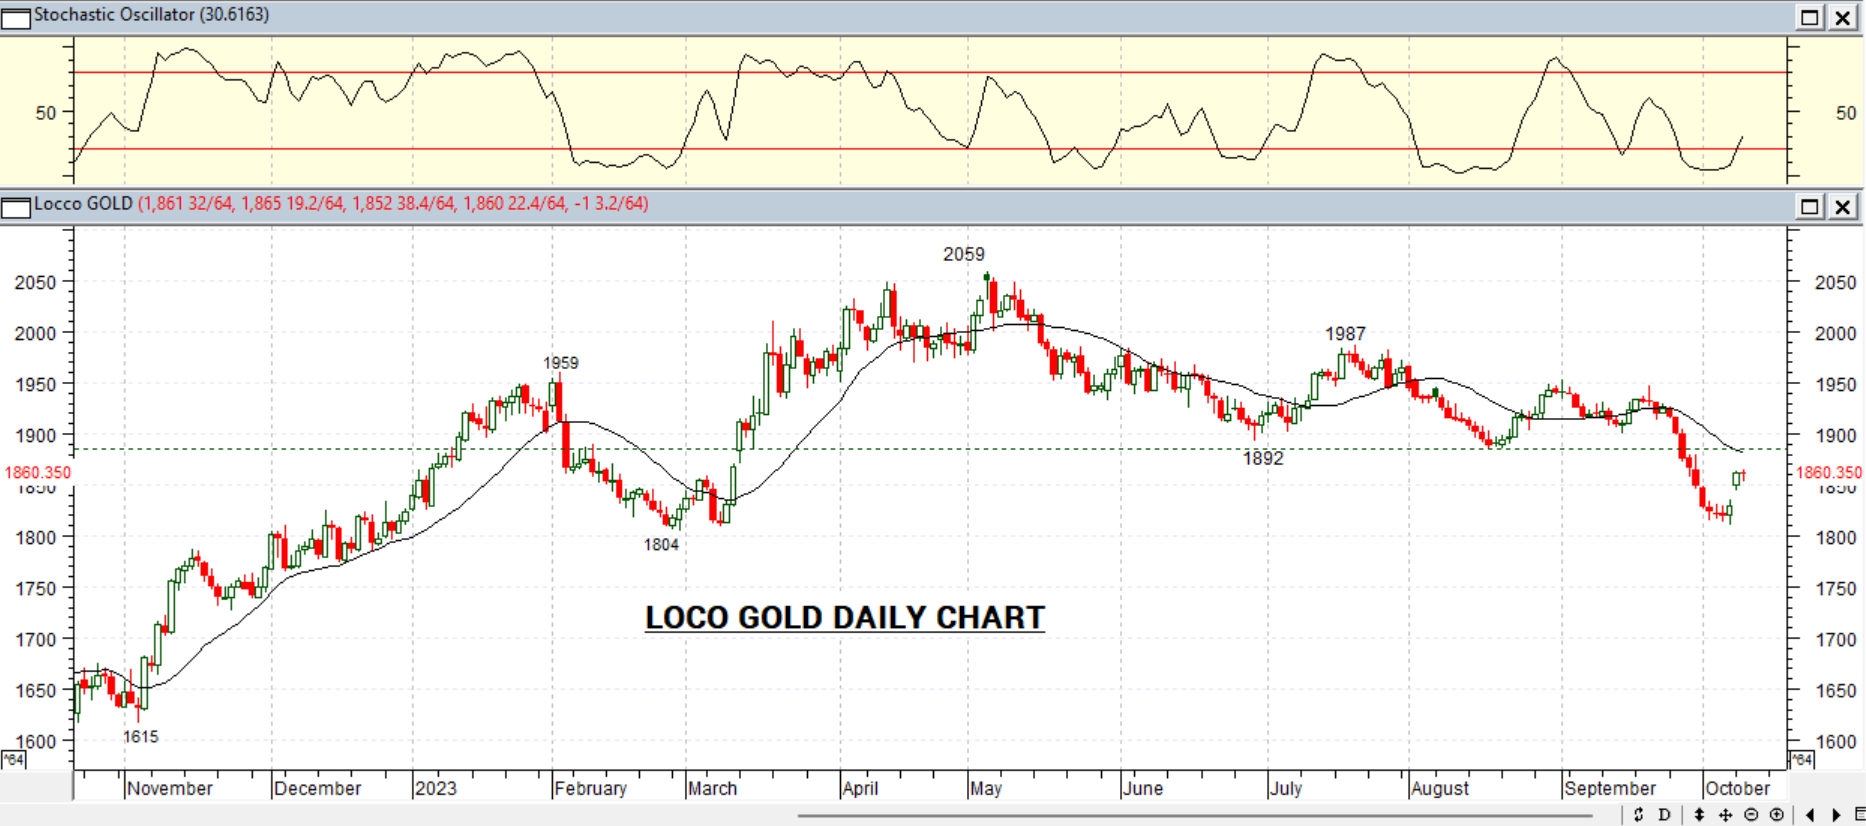The image size is (1866, 826).
Task: Click the right red '1860.350' price marker
Action: 1829,473
